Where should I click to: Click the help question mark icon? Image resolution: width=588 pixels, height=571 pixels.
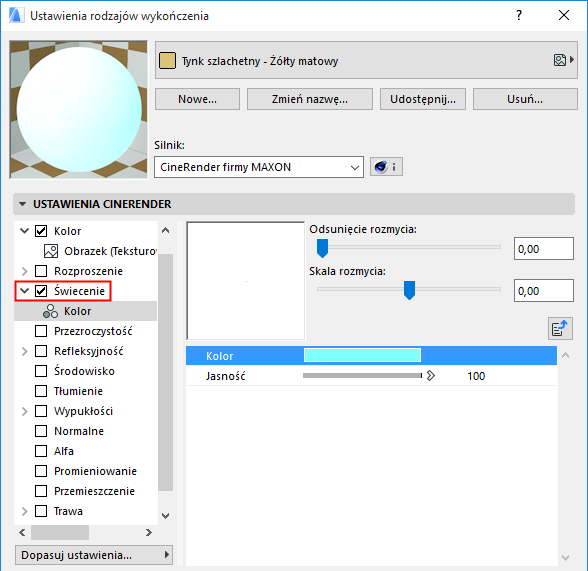(519, 15)
